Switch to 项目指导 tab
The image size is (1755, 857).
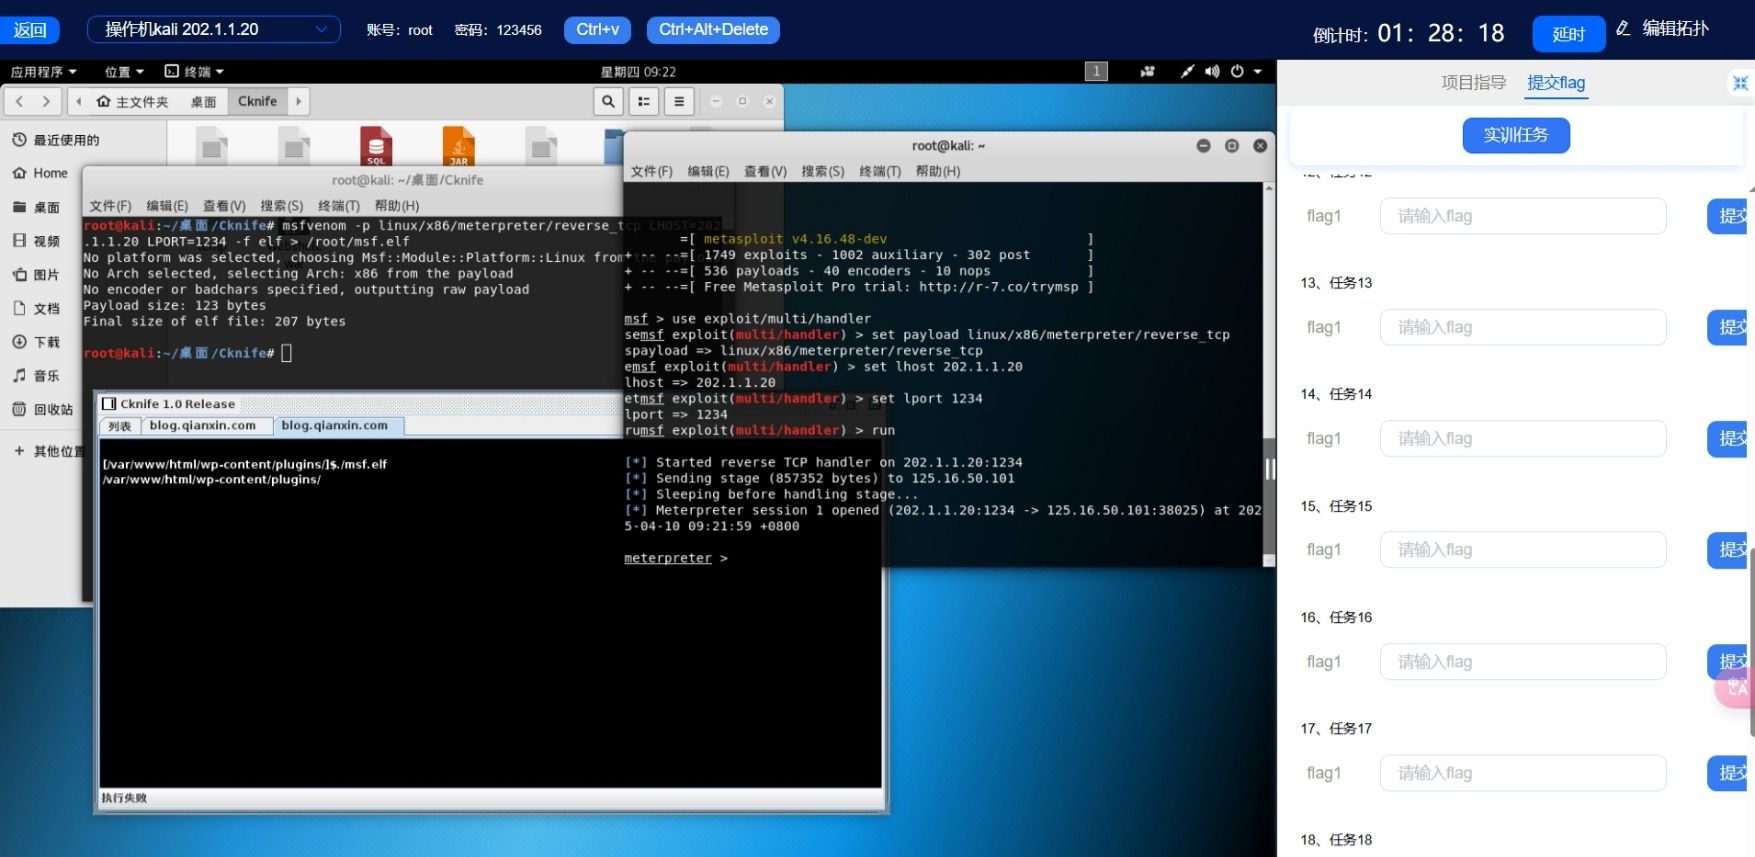click(x=1473, y=83)
